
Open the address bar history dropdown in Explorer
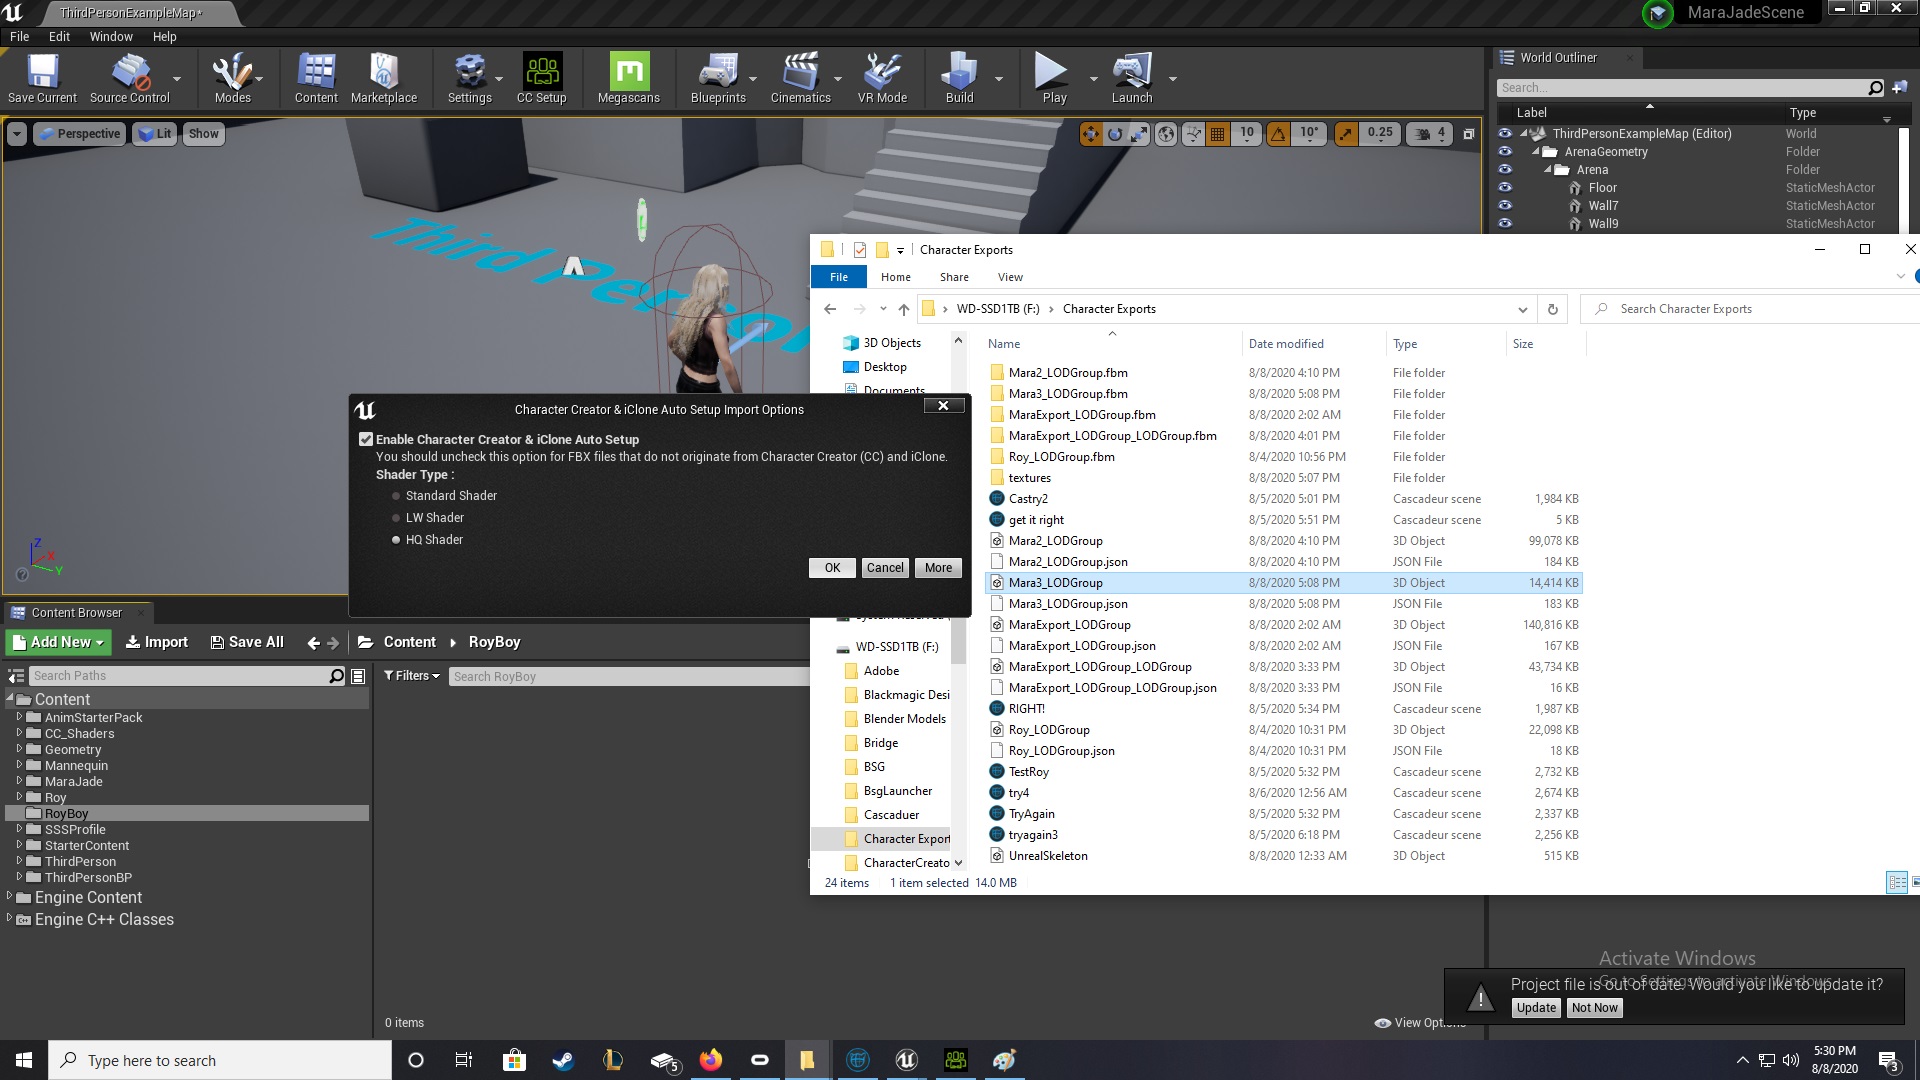1522,309
